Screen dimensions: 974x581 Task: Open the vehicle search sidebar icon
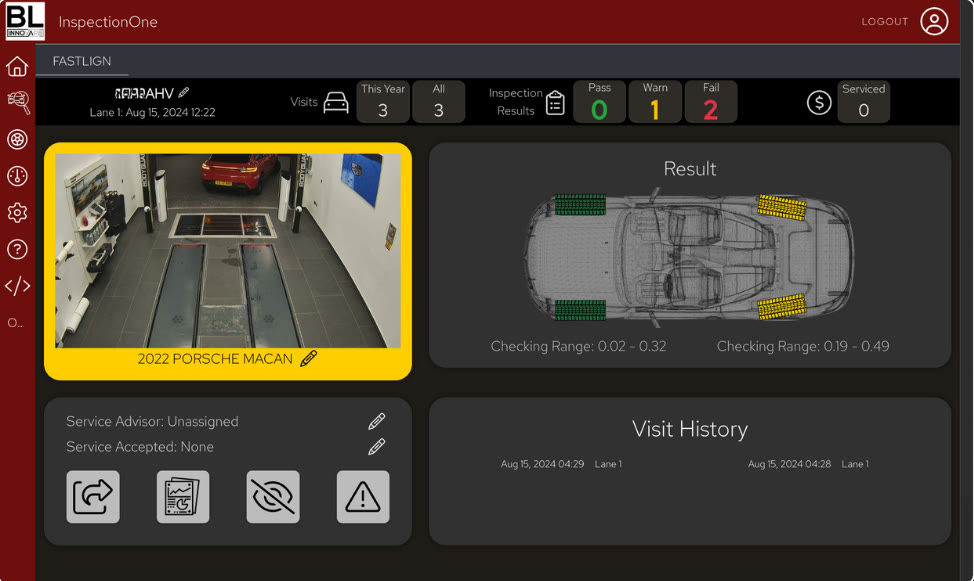(x=18, y=103)
